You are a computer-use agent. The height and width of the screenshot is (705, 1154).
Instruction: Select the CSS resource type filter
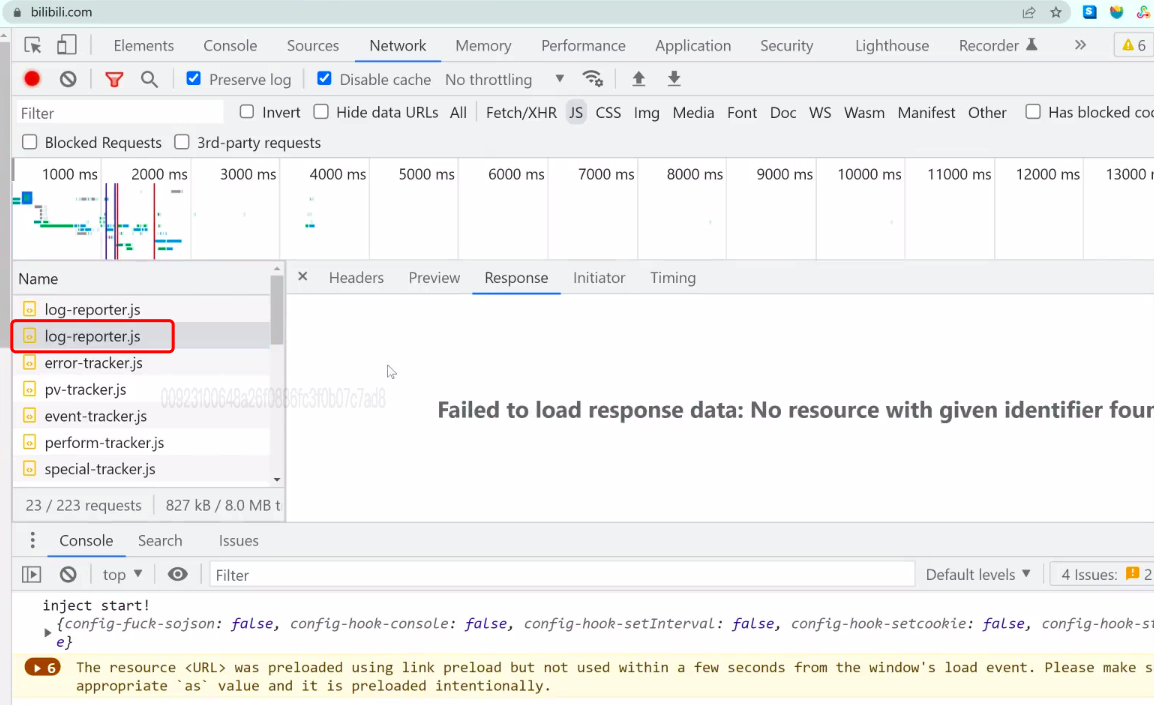(608, 112)
